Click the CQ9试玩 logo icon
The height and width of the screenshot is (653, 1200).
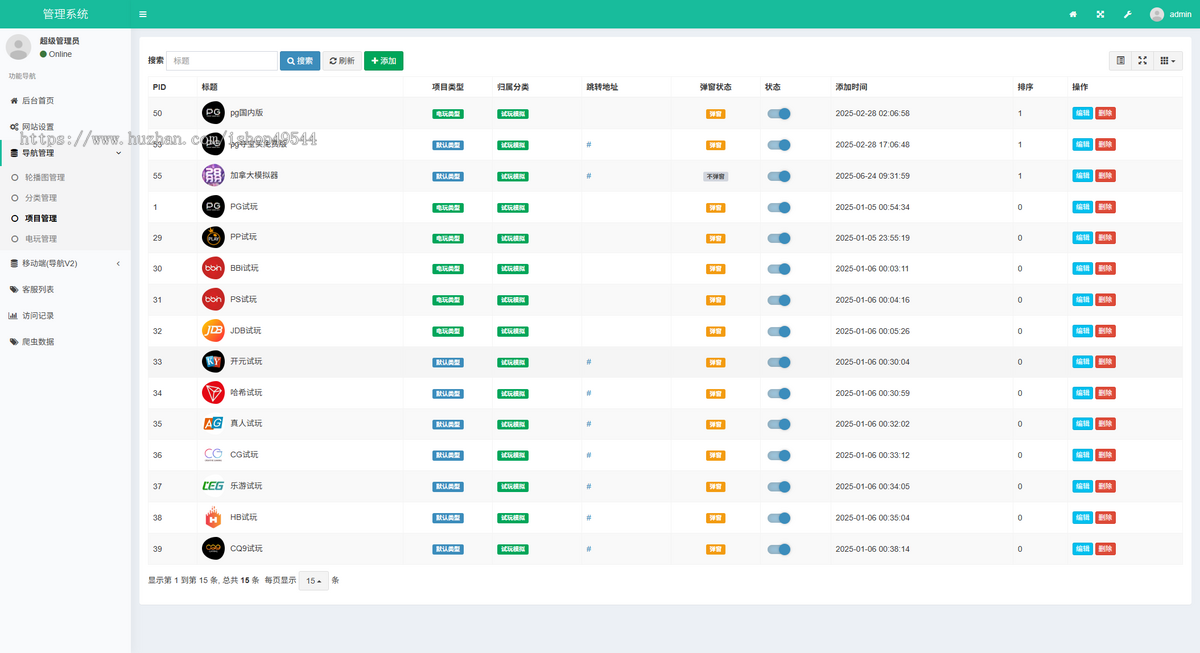coord(213,548)
